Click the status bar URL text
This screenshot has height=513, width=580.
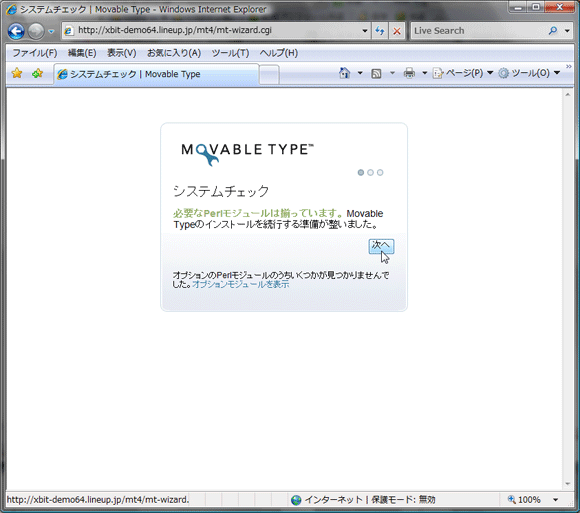[98, 500]
